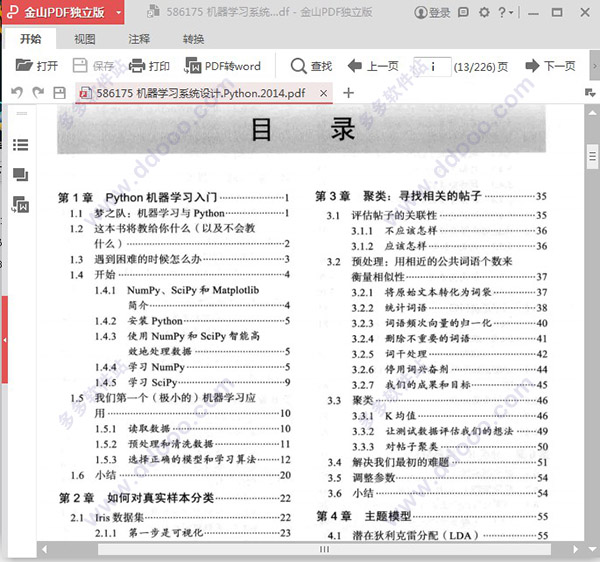Open the 金山PDF独立版 app menu dropdown
600x562 pixels.
click(119, 13)
